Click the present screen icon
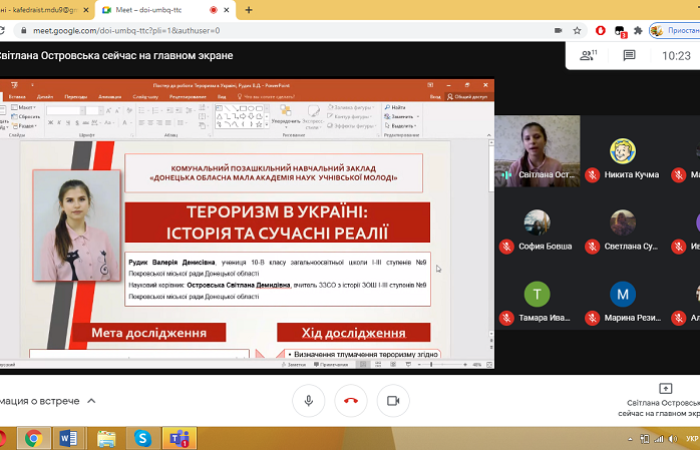Viewport: 700px width, 450px height. pyautogui.click(x=666, y=388)
